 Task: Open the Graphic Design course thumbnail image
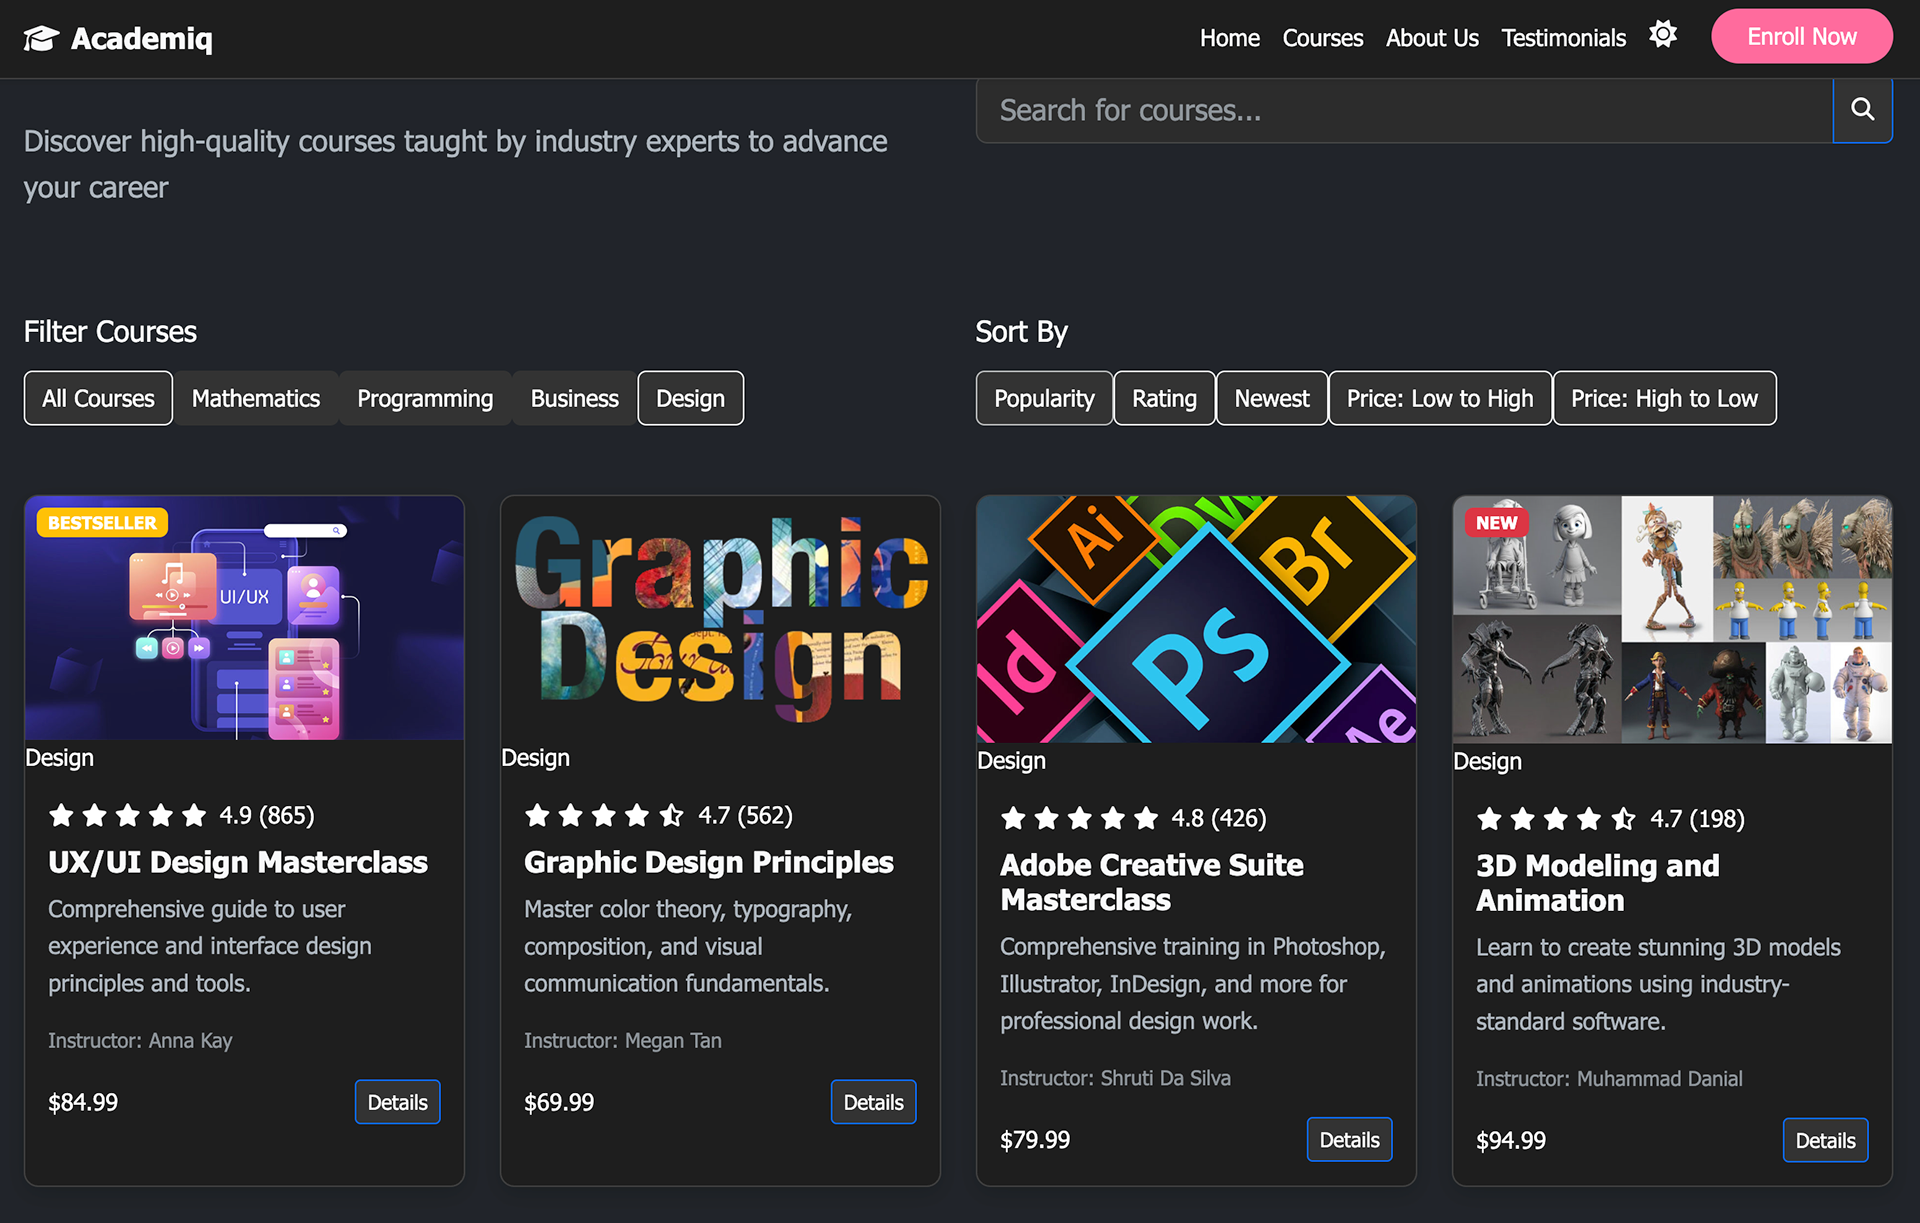click(720, 618)
